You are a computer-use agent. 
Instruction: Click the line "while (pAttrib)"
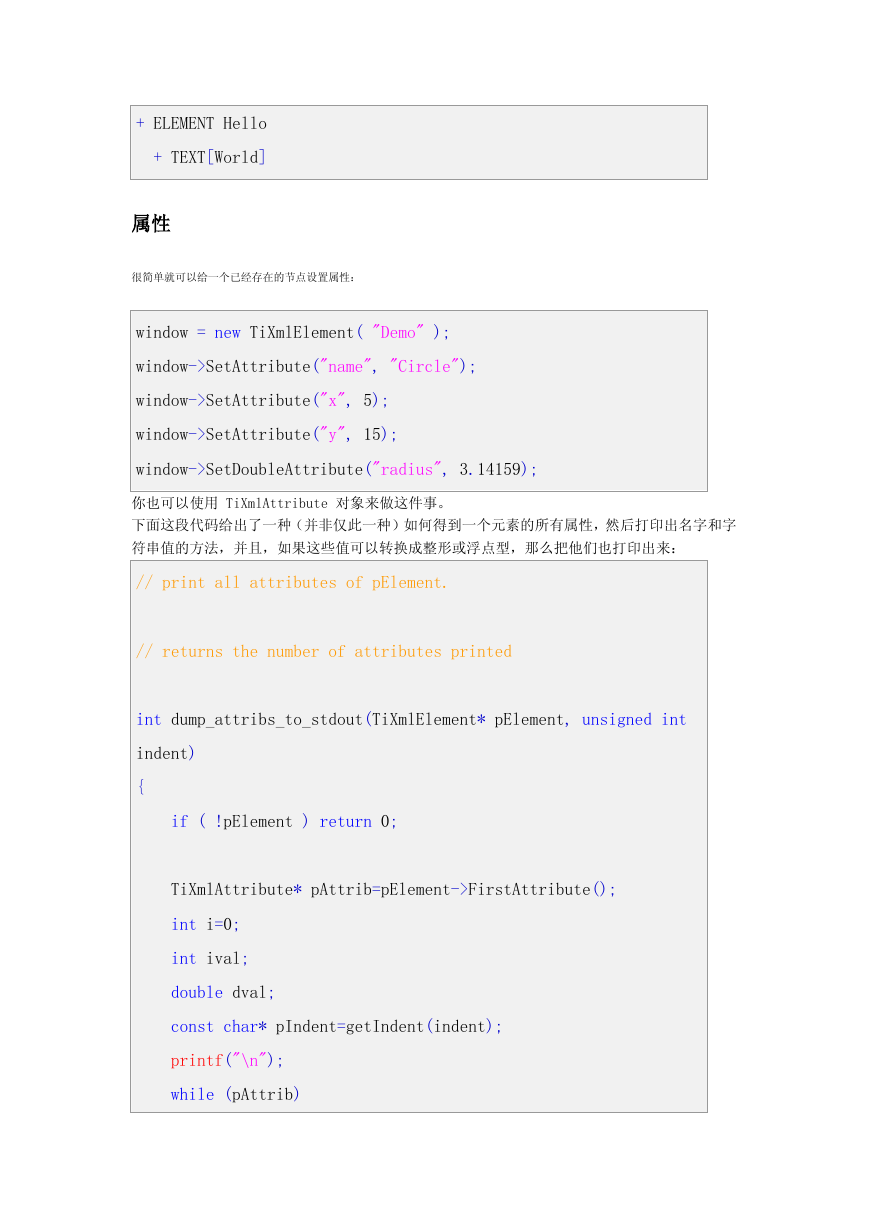235,1095
